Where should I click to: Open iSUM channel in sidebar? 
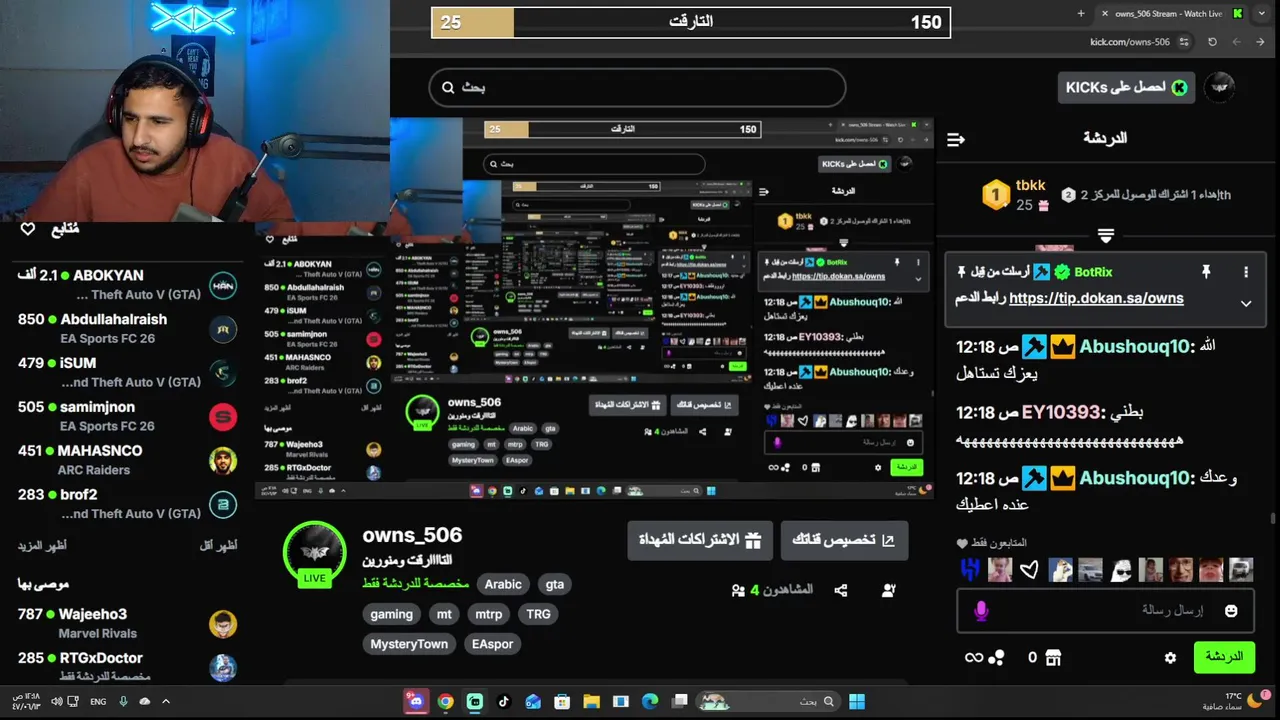pyautogui.click(x=127, y=372)
